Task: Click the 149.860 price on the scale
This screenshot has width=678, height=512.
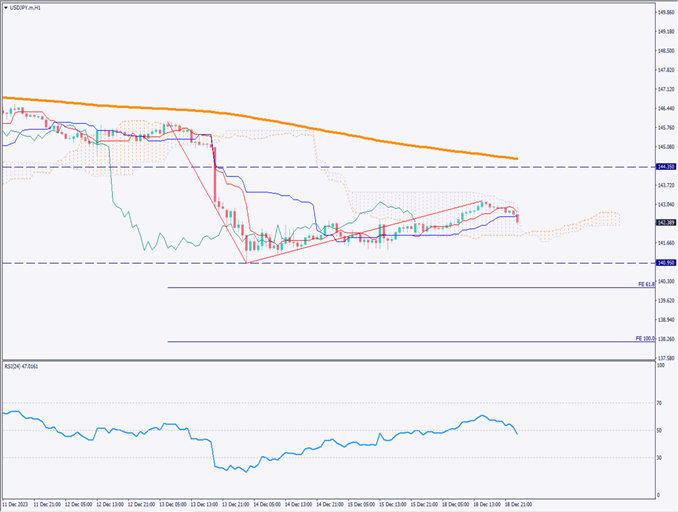Action: (664, 13)
